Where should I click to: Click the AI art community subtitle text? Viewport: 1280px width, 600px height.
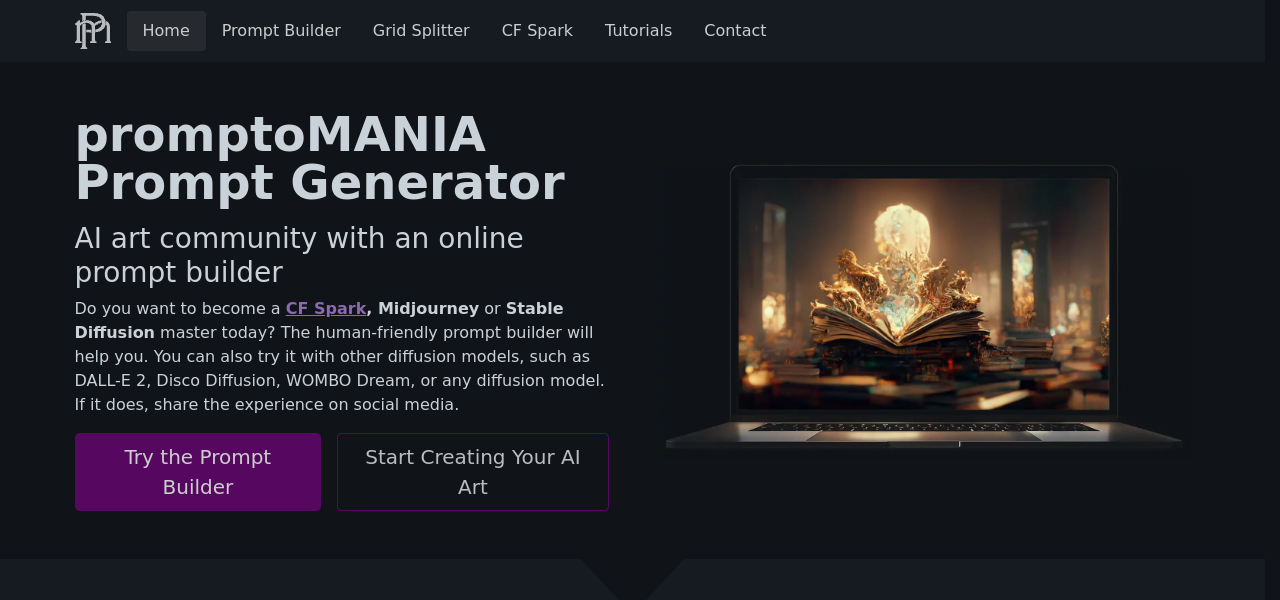(x=299, y=255)
